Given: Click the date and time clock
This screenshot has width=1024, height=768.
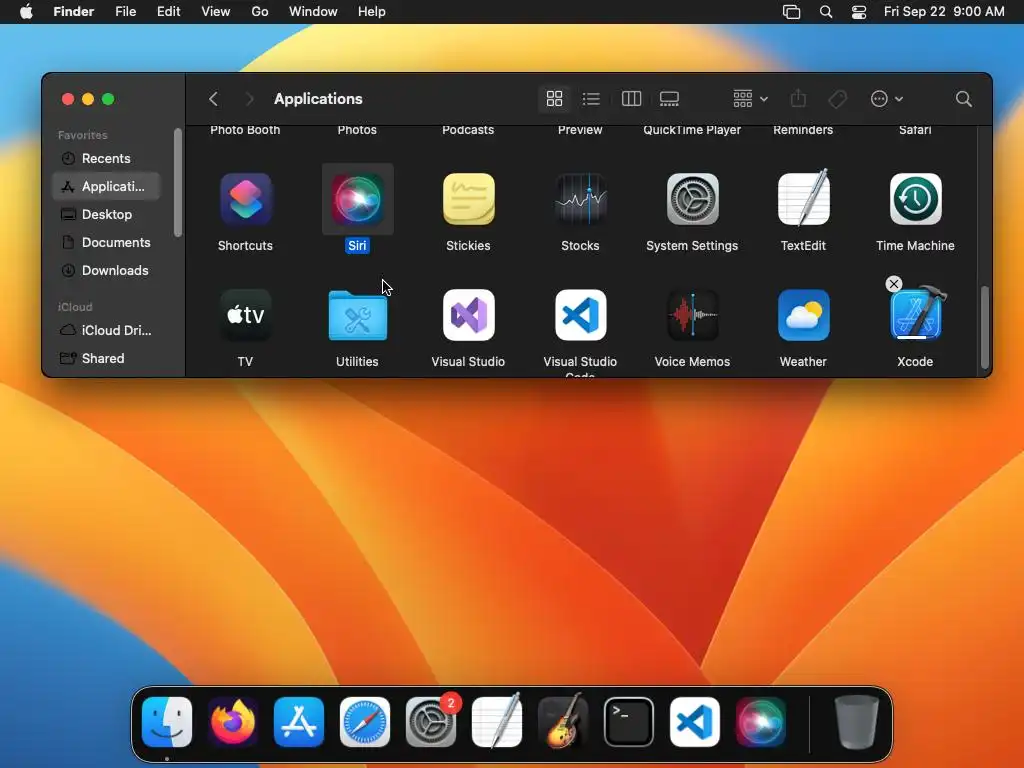Looking at the screenshot, I should (944, 12).
